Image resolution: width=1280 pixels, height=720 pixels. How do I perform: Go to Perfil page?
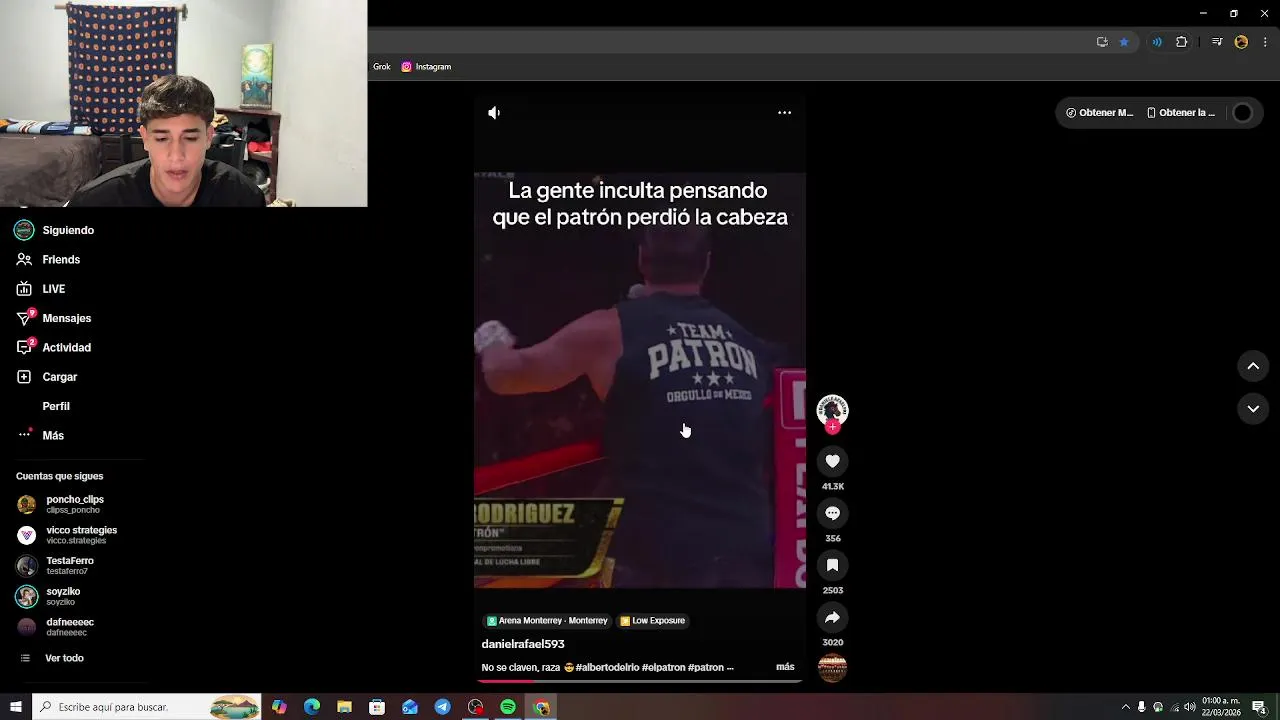click(x=56, y=406)
